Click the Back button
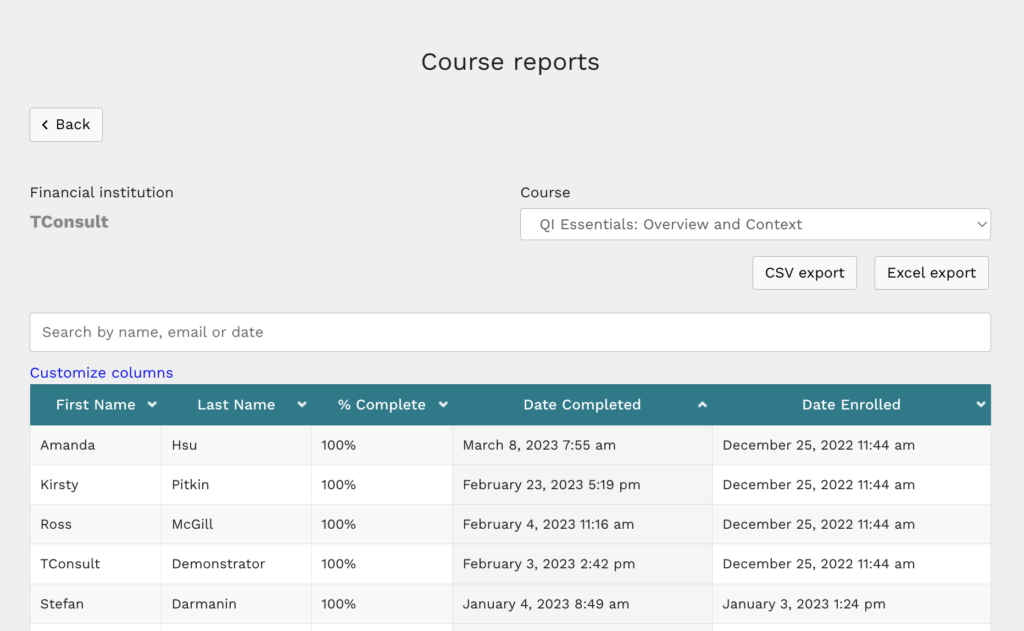 [x=66, y=124]
